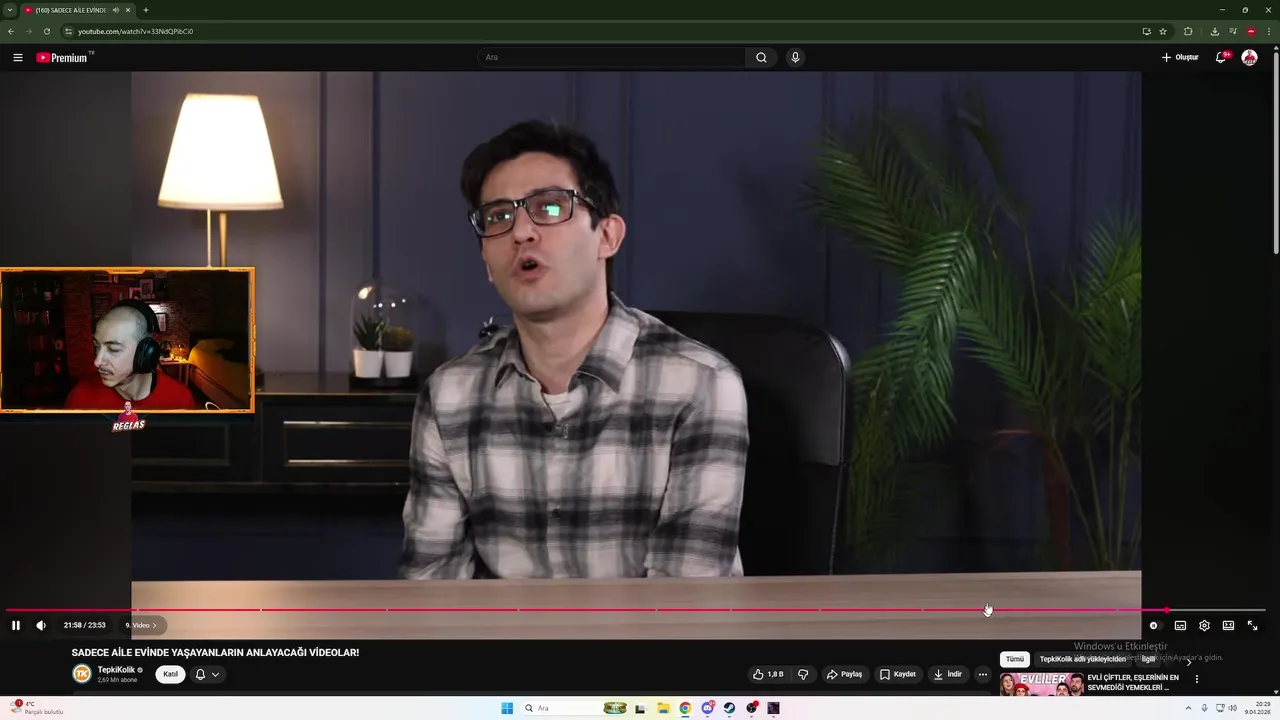Select the TepkiKolik adlı yükleyiciden chip
Viewport: 1280px width, 720px height.
(x=1082, y=659)
